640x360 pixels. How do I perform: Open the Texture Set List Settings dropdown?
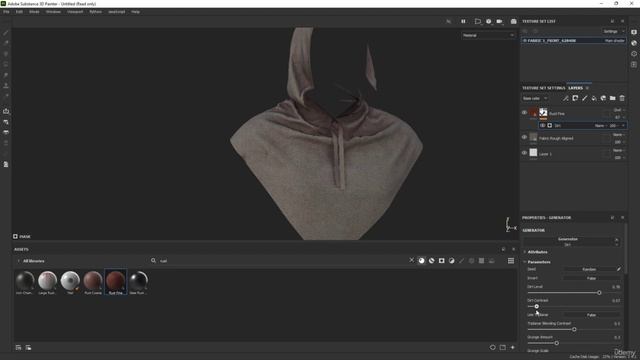point(613,31)
